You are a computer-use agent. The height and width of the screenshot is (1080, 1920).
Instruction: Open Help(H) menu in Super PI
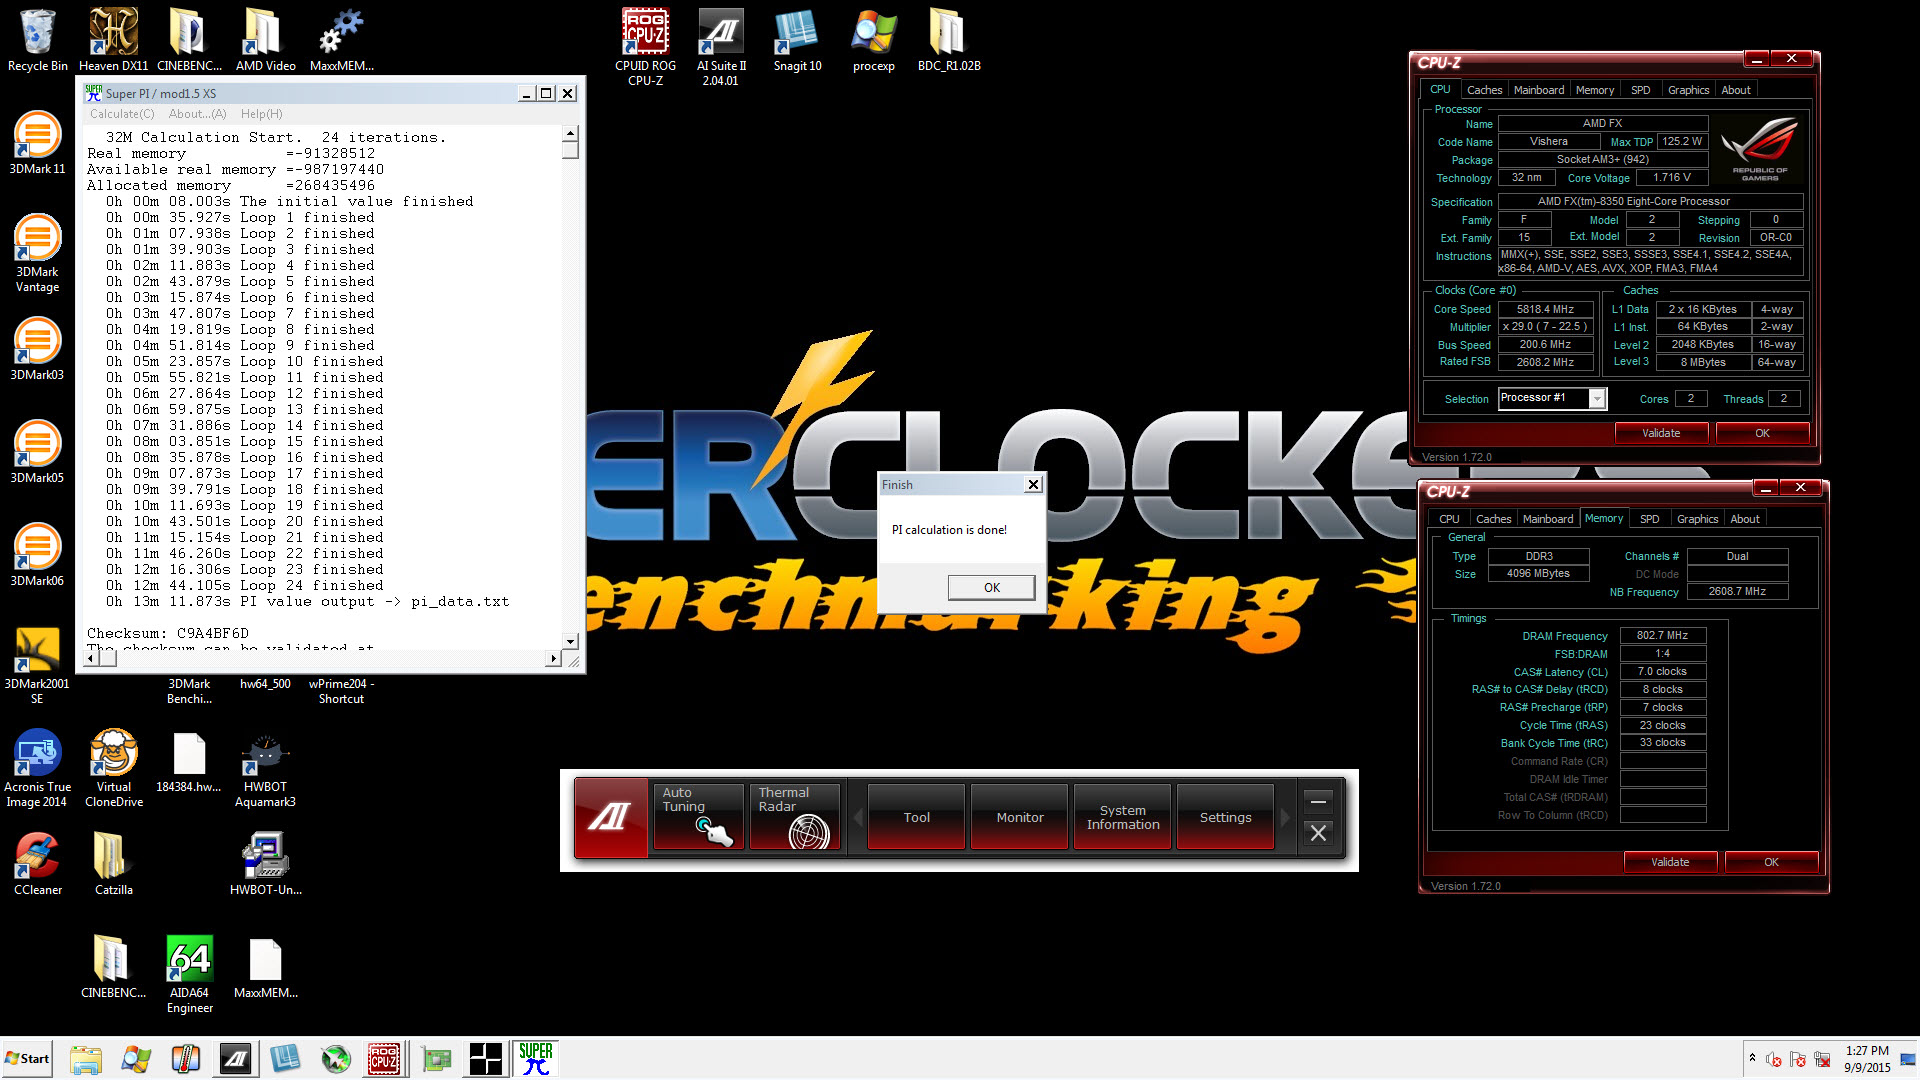[x=261, y=114]
